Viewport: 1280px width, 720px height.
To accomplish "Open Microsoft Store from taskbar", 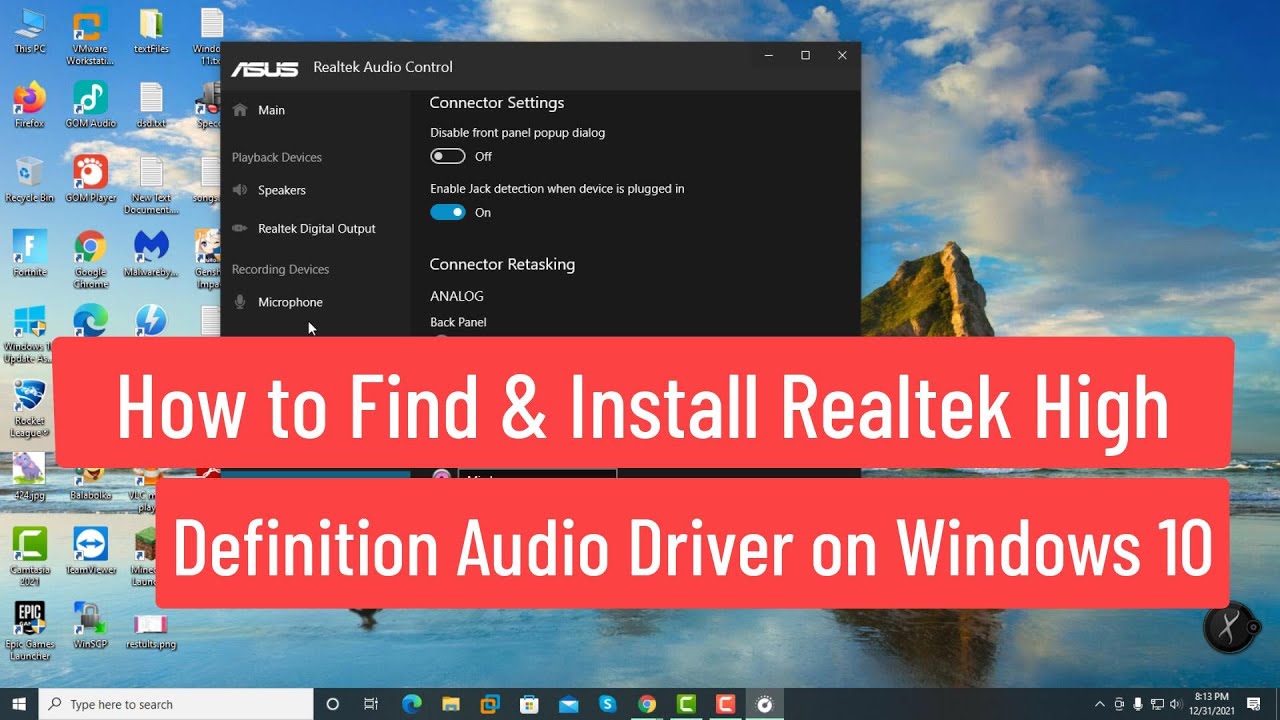I will coord(529,704).
